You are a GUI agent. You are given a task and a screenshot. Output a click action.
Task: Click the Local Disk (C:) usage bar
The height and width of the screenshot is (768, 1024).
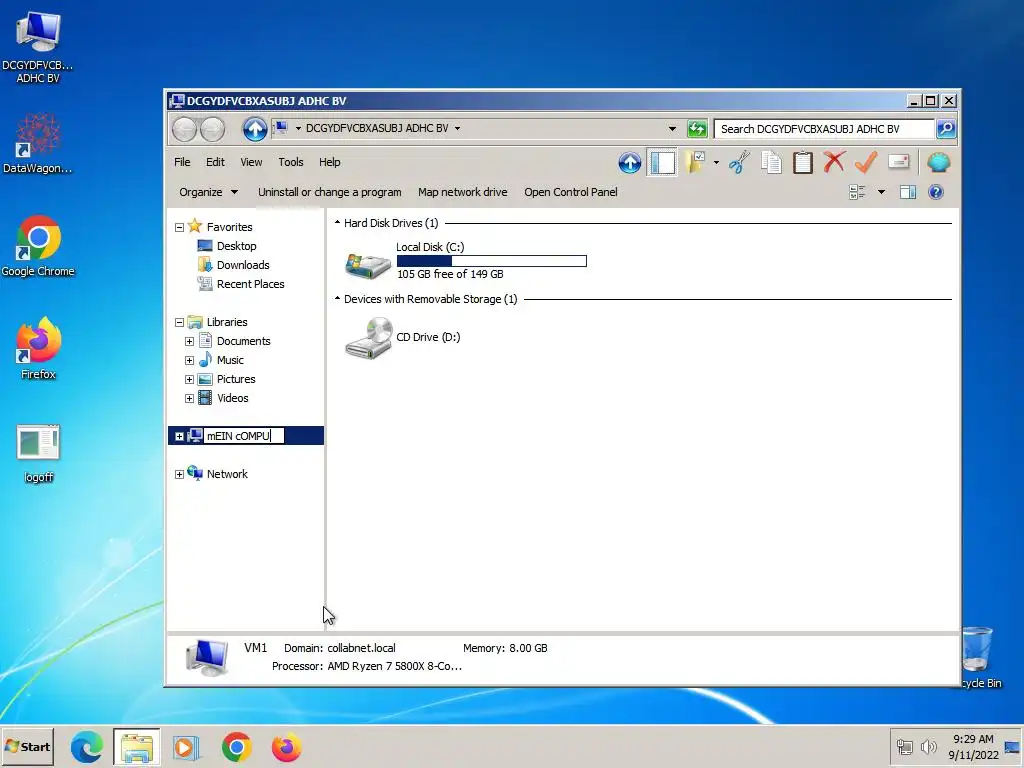click(492, 261)
